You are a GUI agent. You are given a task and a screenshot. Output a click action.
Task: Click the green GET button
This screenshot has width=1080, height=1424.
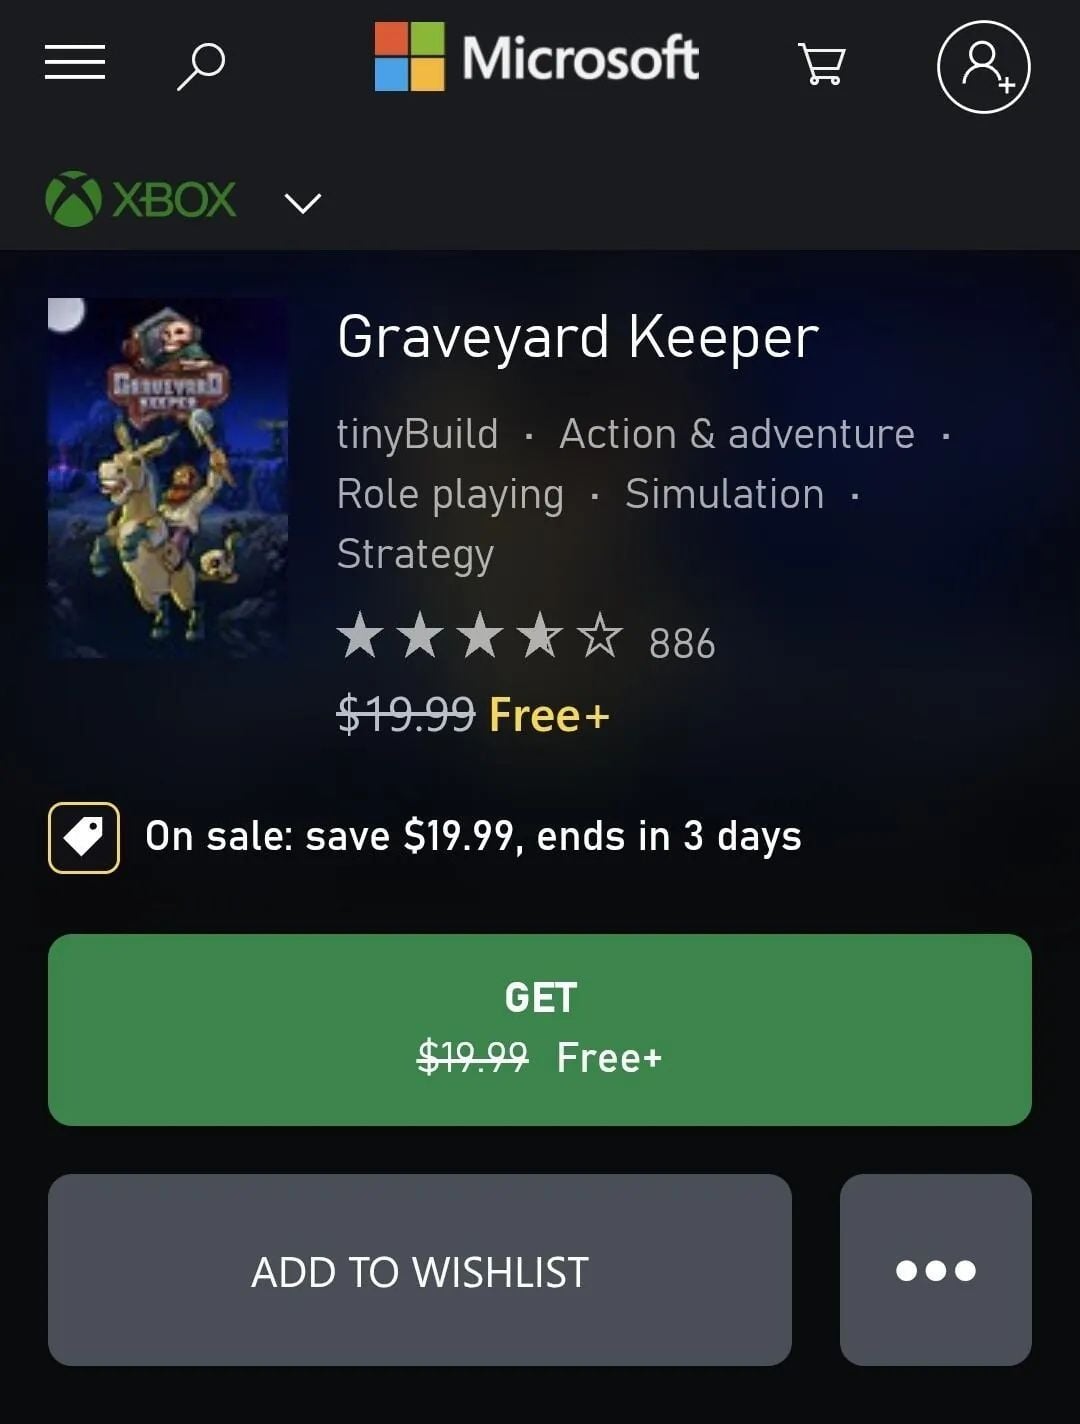[540, 1030]
